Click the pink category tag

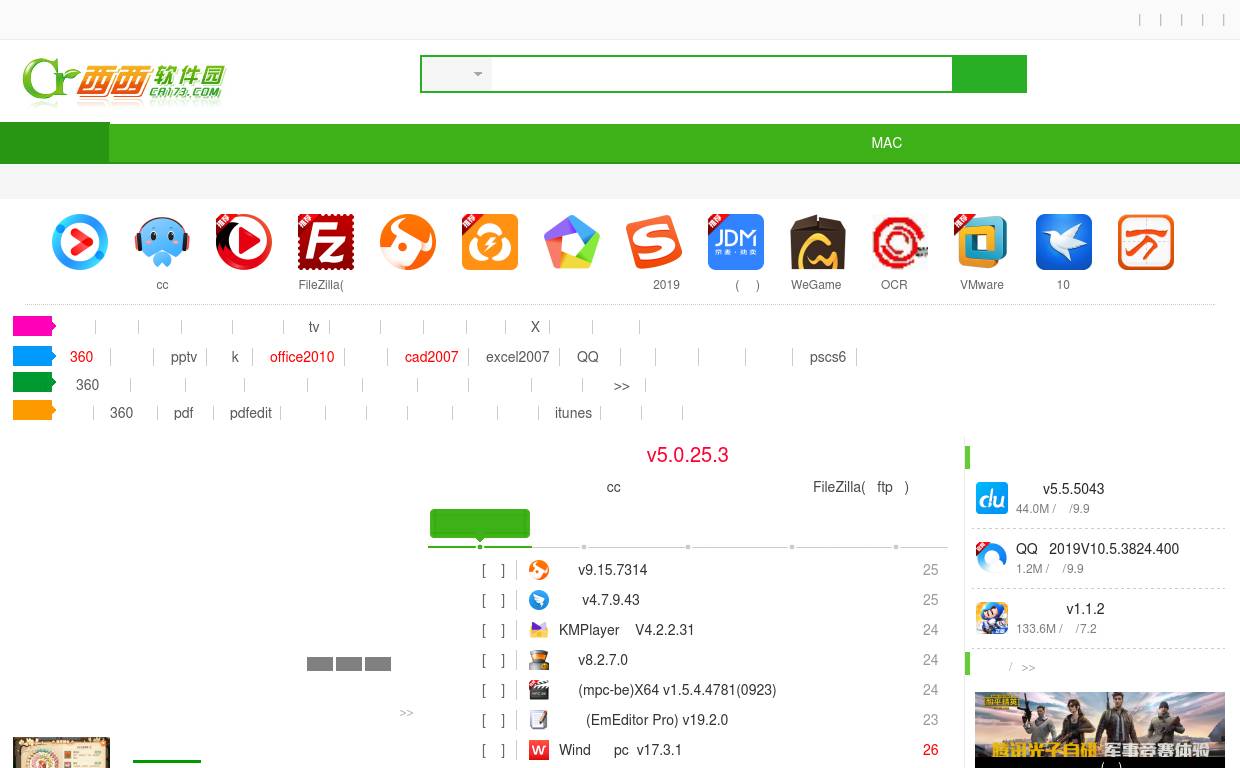[33, 326]
